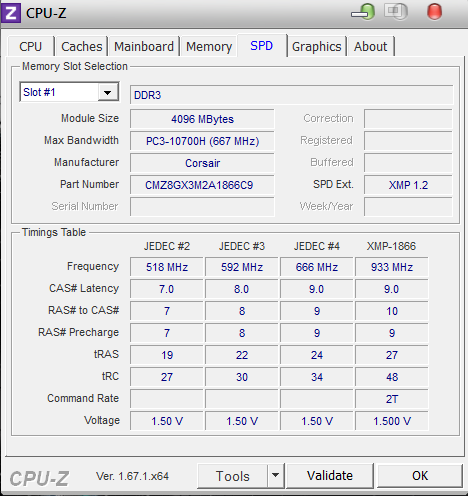Image resolution: width=468 pixels, height=503 pixels.
Task: Click the Validate button
Action: click(330, 476)
